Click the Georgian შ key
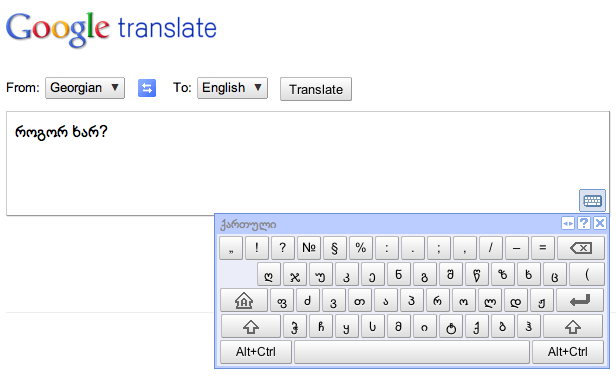Viewport: 616px width, 384px height. (451, 274)
